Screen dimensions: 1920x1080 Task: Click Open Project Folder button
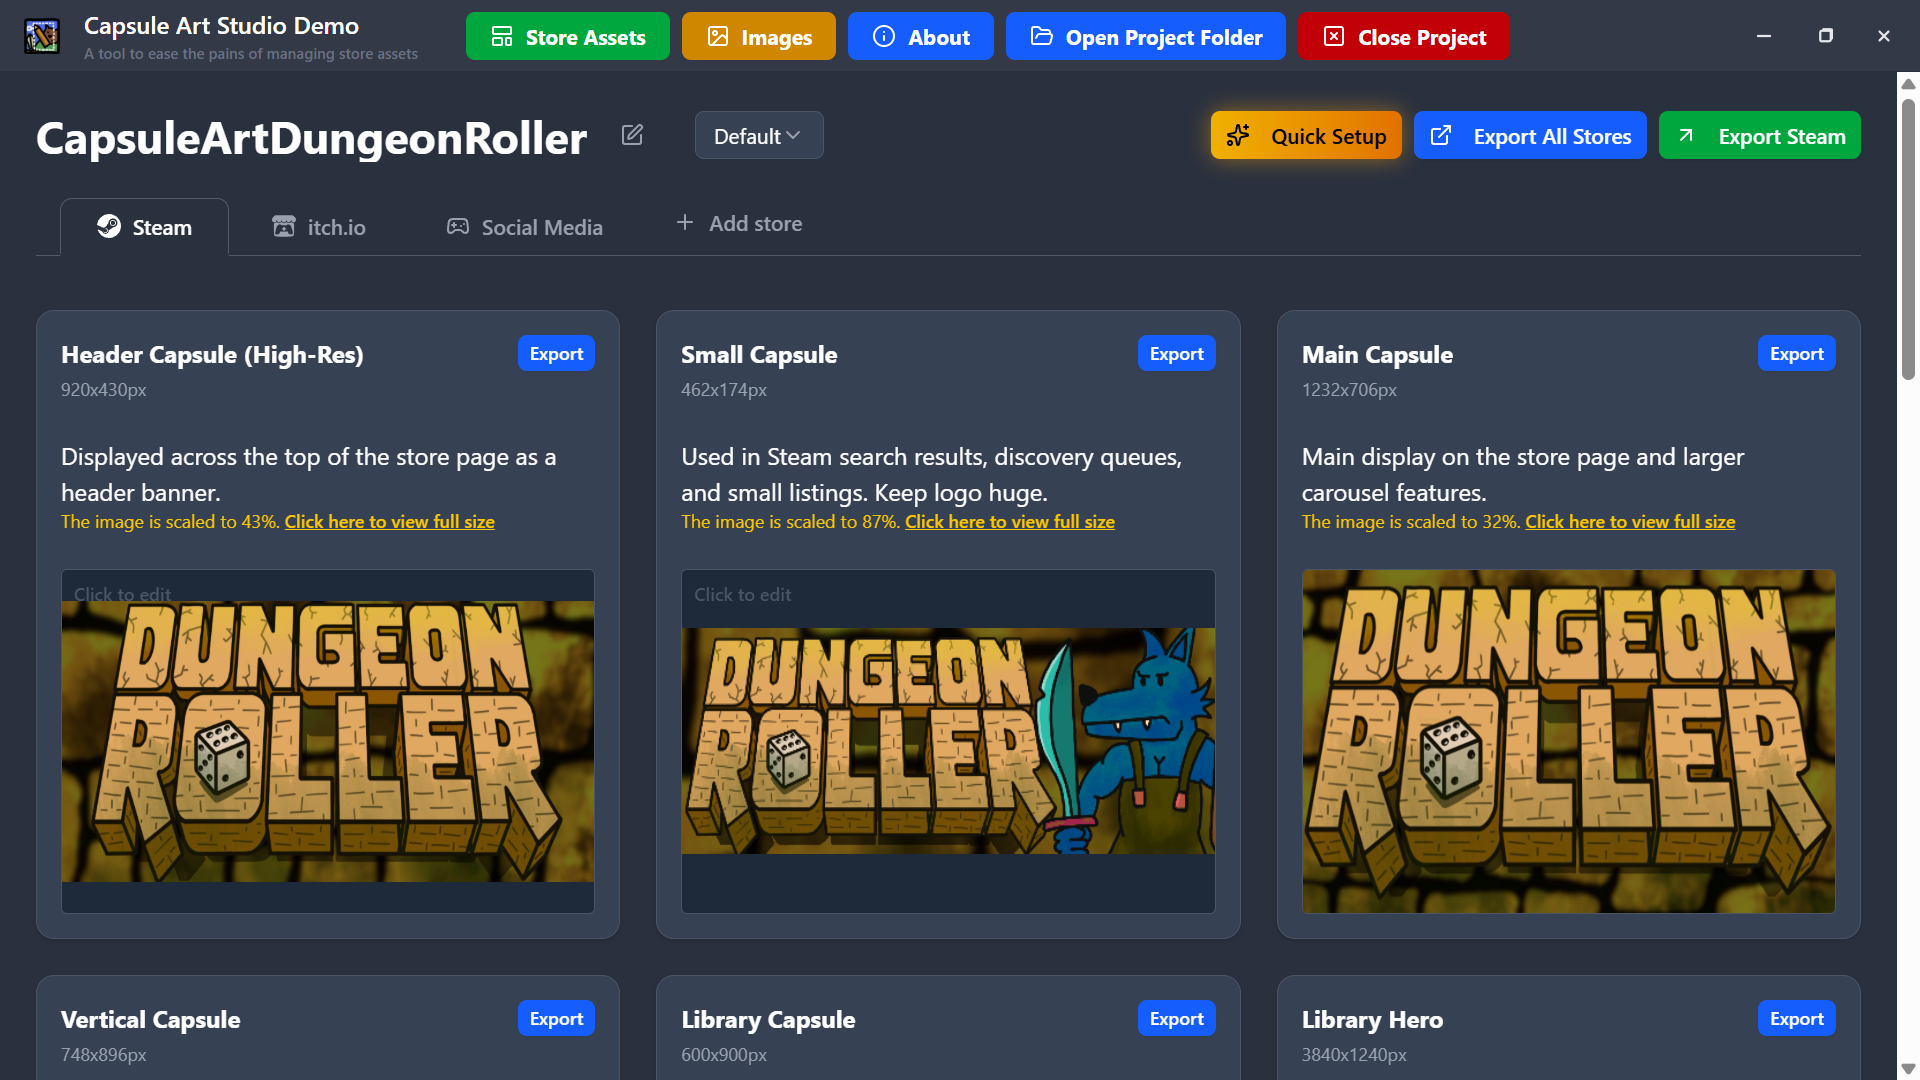1145,37
